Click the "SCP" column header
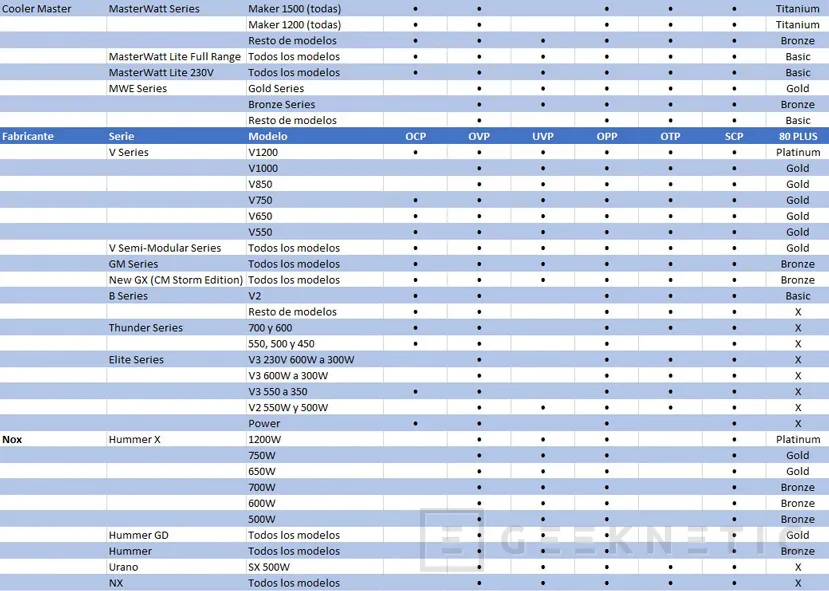This screenshot has height=591, width=829. tap(734, 136)
